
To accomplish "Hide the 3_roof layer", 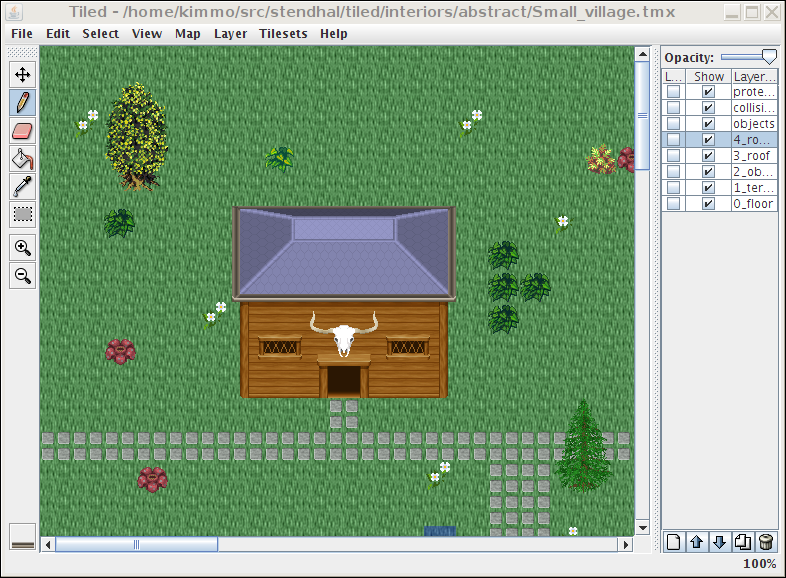I will pos(709,156).
